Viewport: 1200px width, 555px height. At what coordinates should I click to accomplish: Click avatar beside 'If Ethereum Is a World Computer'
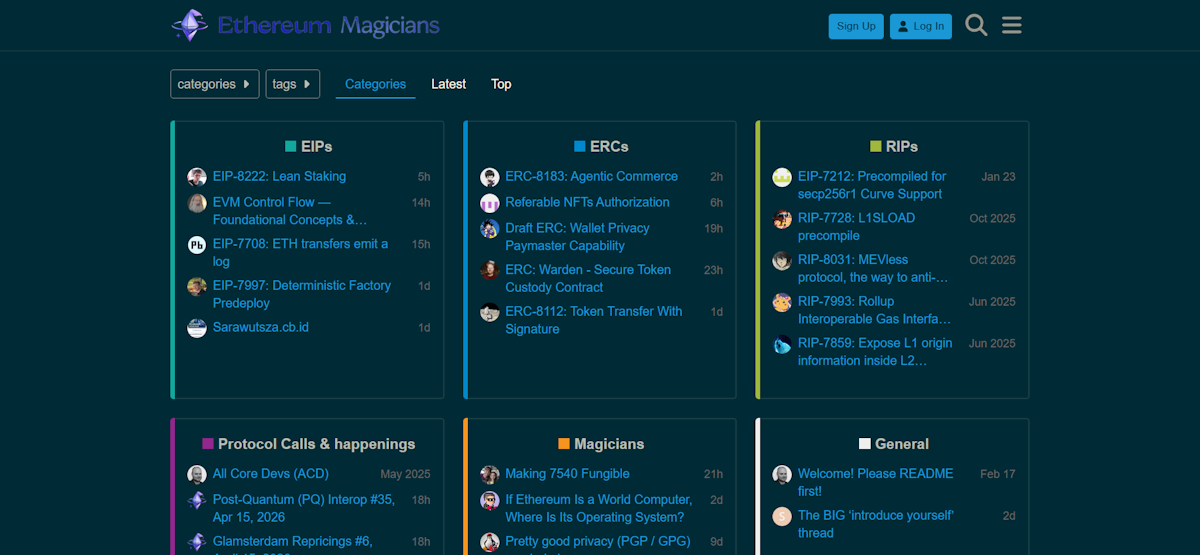(x=490, y=501)
